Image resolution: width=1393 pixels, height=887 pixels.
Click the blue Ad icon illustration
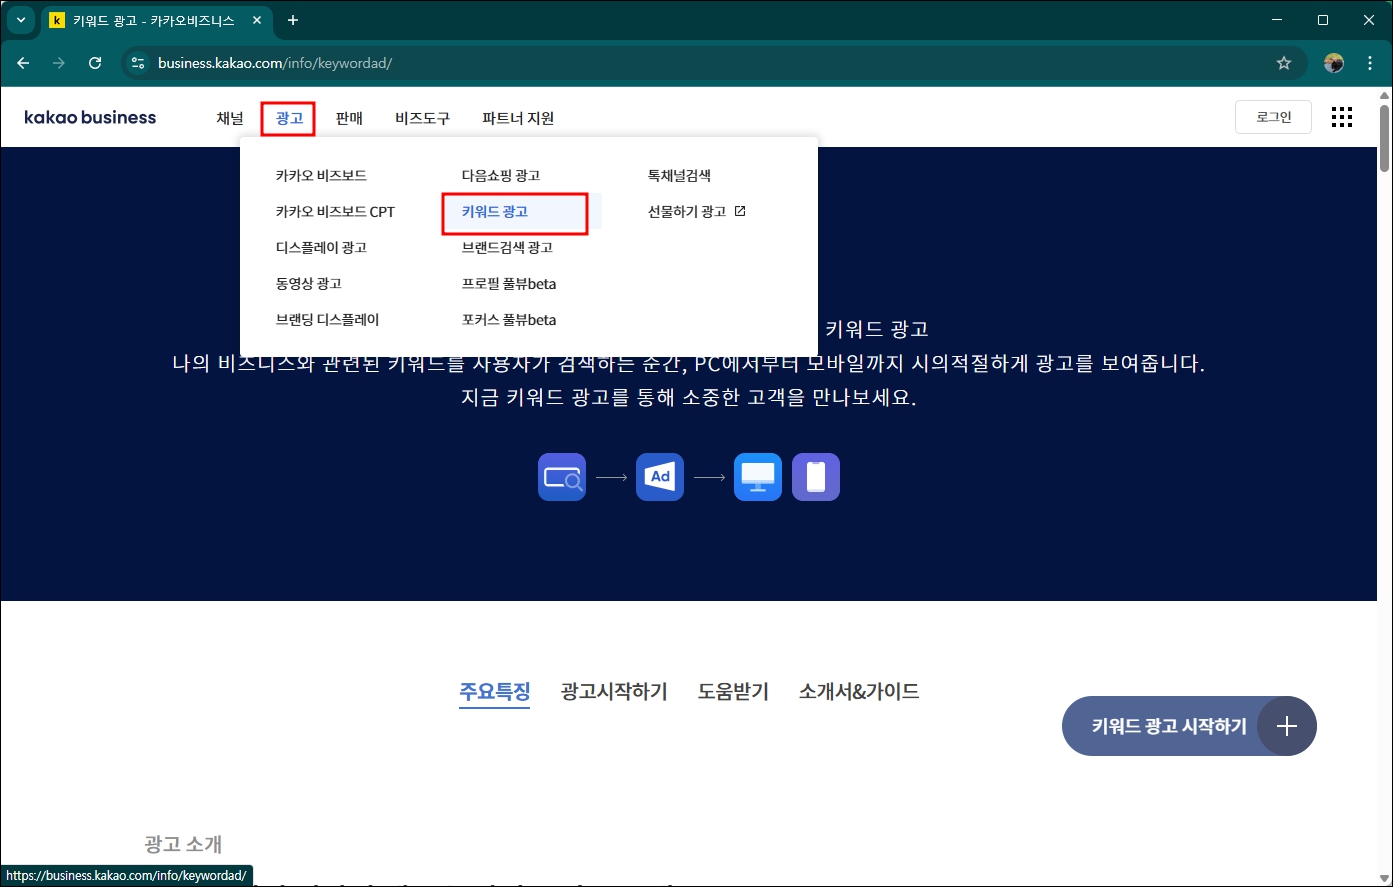pos(659,476)
